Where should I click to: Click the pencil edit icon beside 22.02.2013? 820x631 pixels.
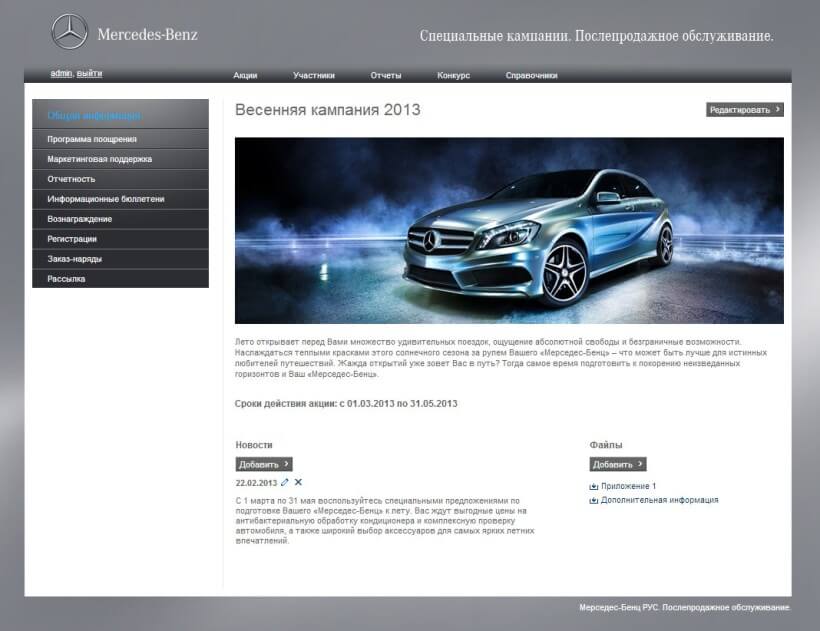tap(284, 482)
